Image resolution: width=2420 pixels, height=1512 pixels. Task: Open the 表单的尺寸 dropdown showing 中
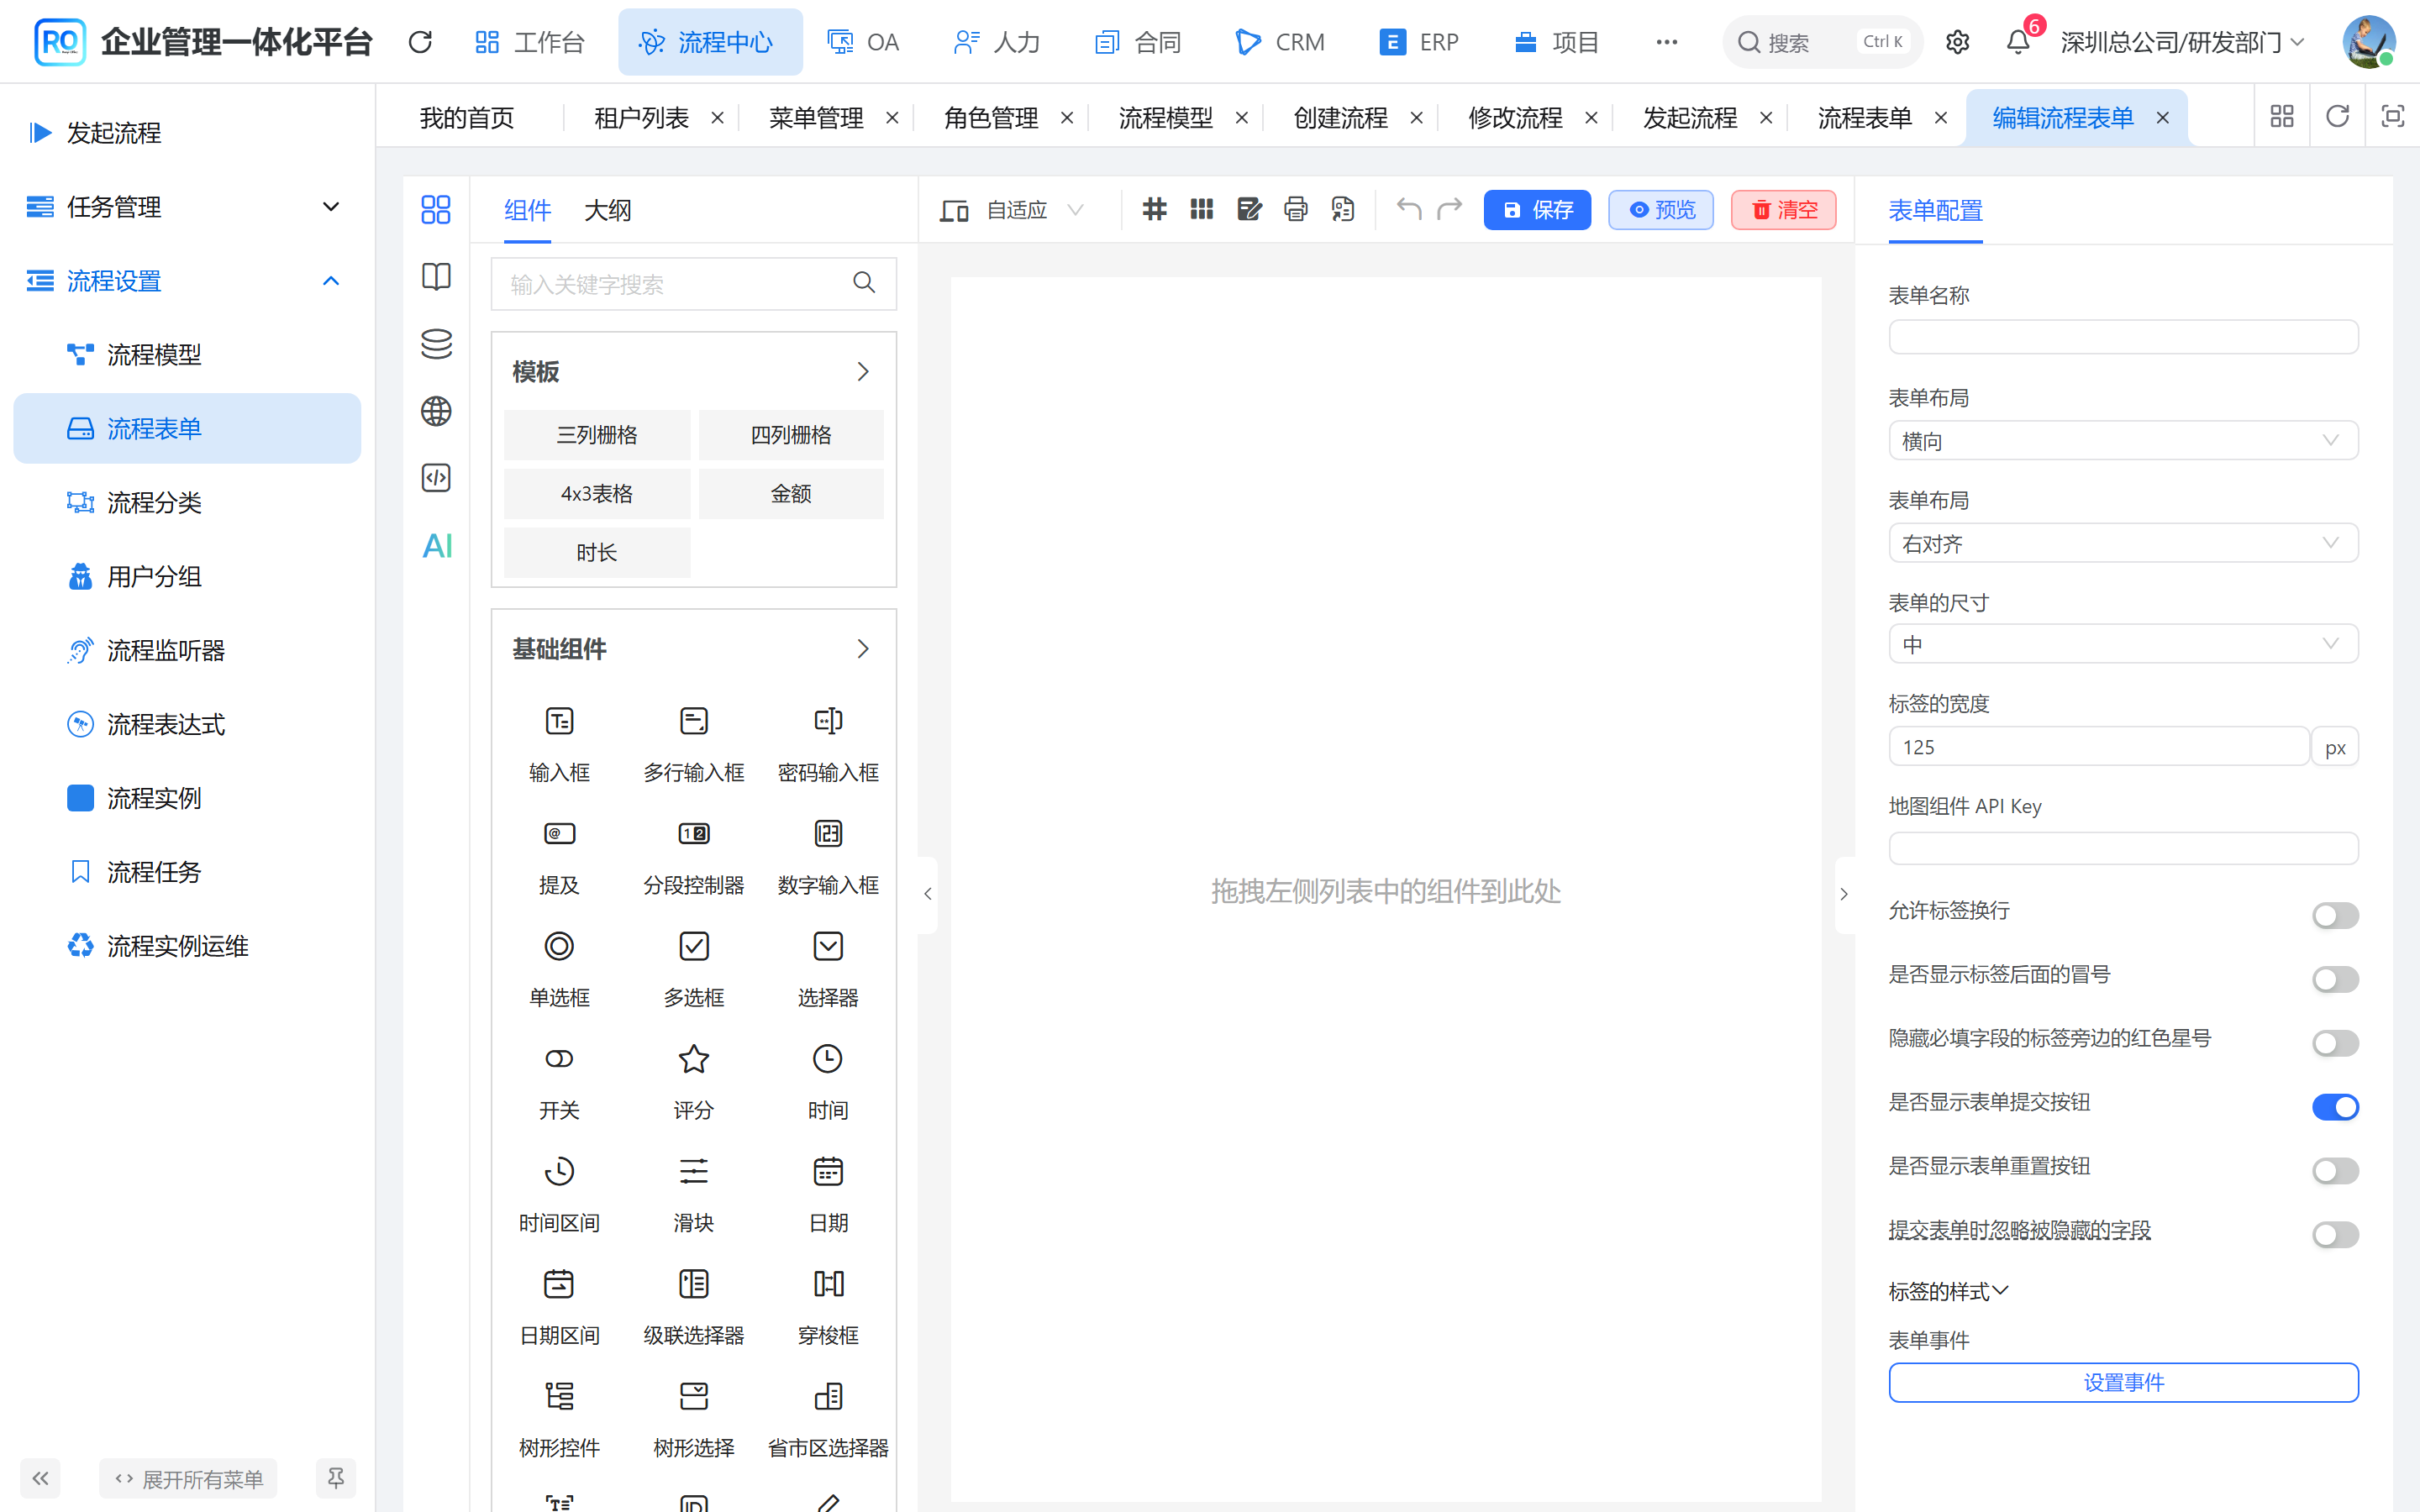[x=2123, y=644]
